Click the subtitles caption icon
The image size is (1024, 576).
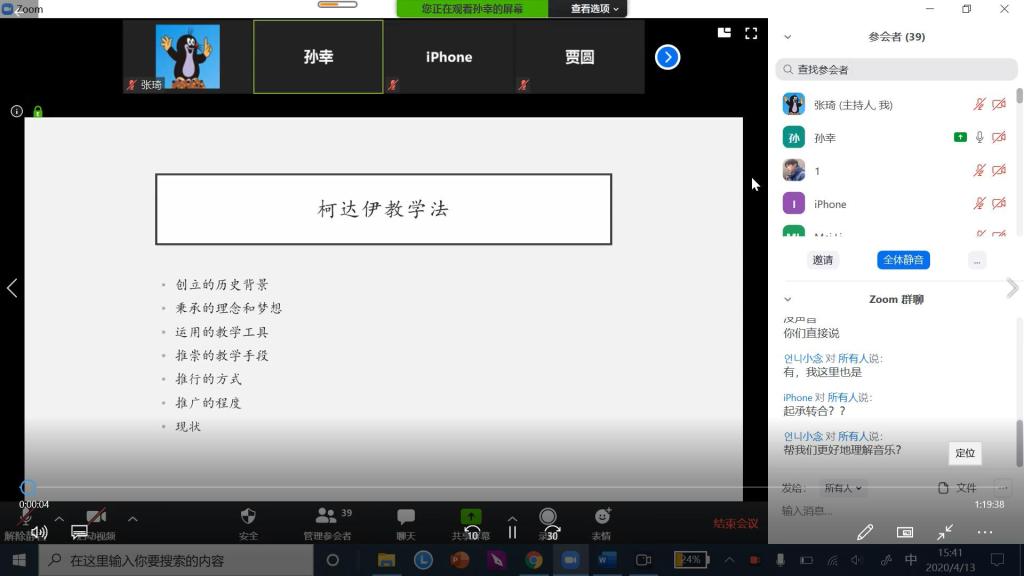(79, 532)
